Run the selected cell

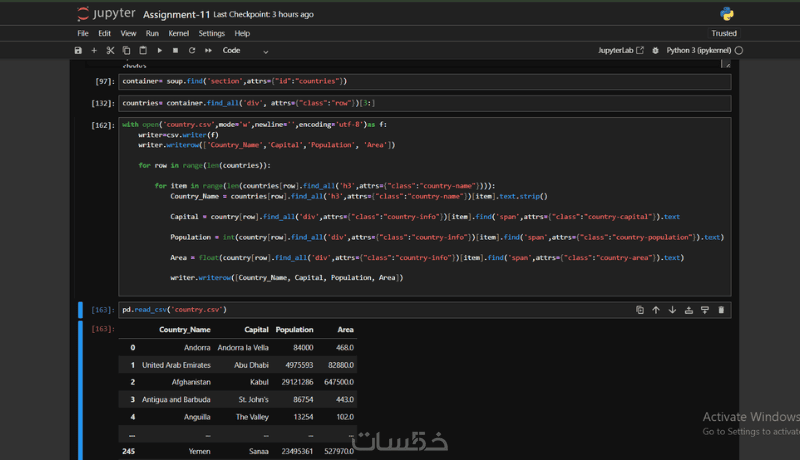click(x=160, y=50)
